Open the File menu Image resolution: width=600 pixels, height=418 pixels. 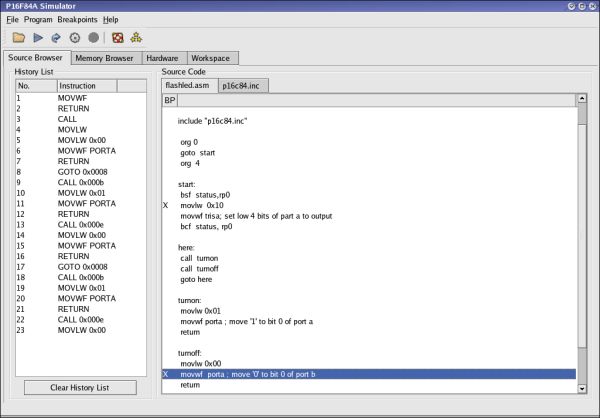(x=12, y=19)
